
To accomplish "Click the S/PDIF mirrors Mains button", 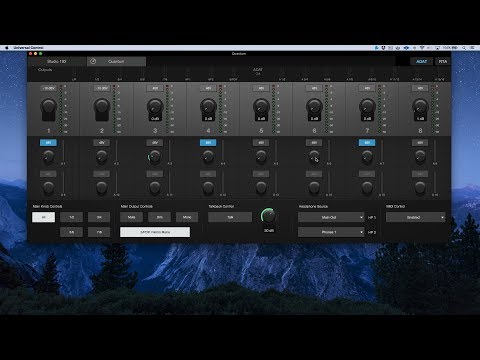I will (x=155, y=232).
